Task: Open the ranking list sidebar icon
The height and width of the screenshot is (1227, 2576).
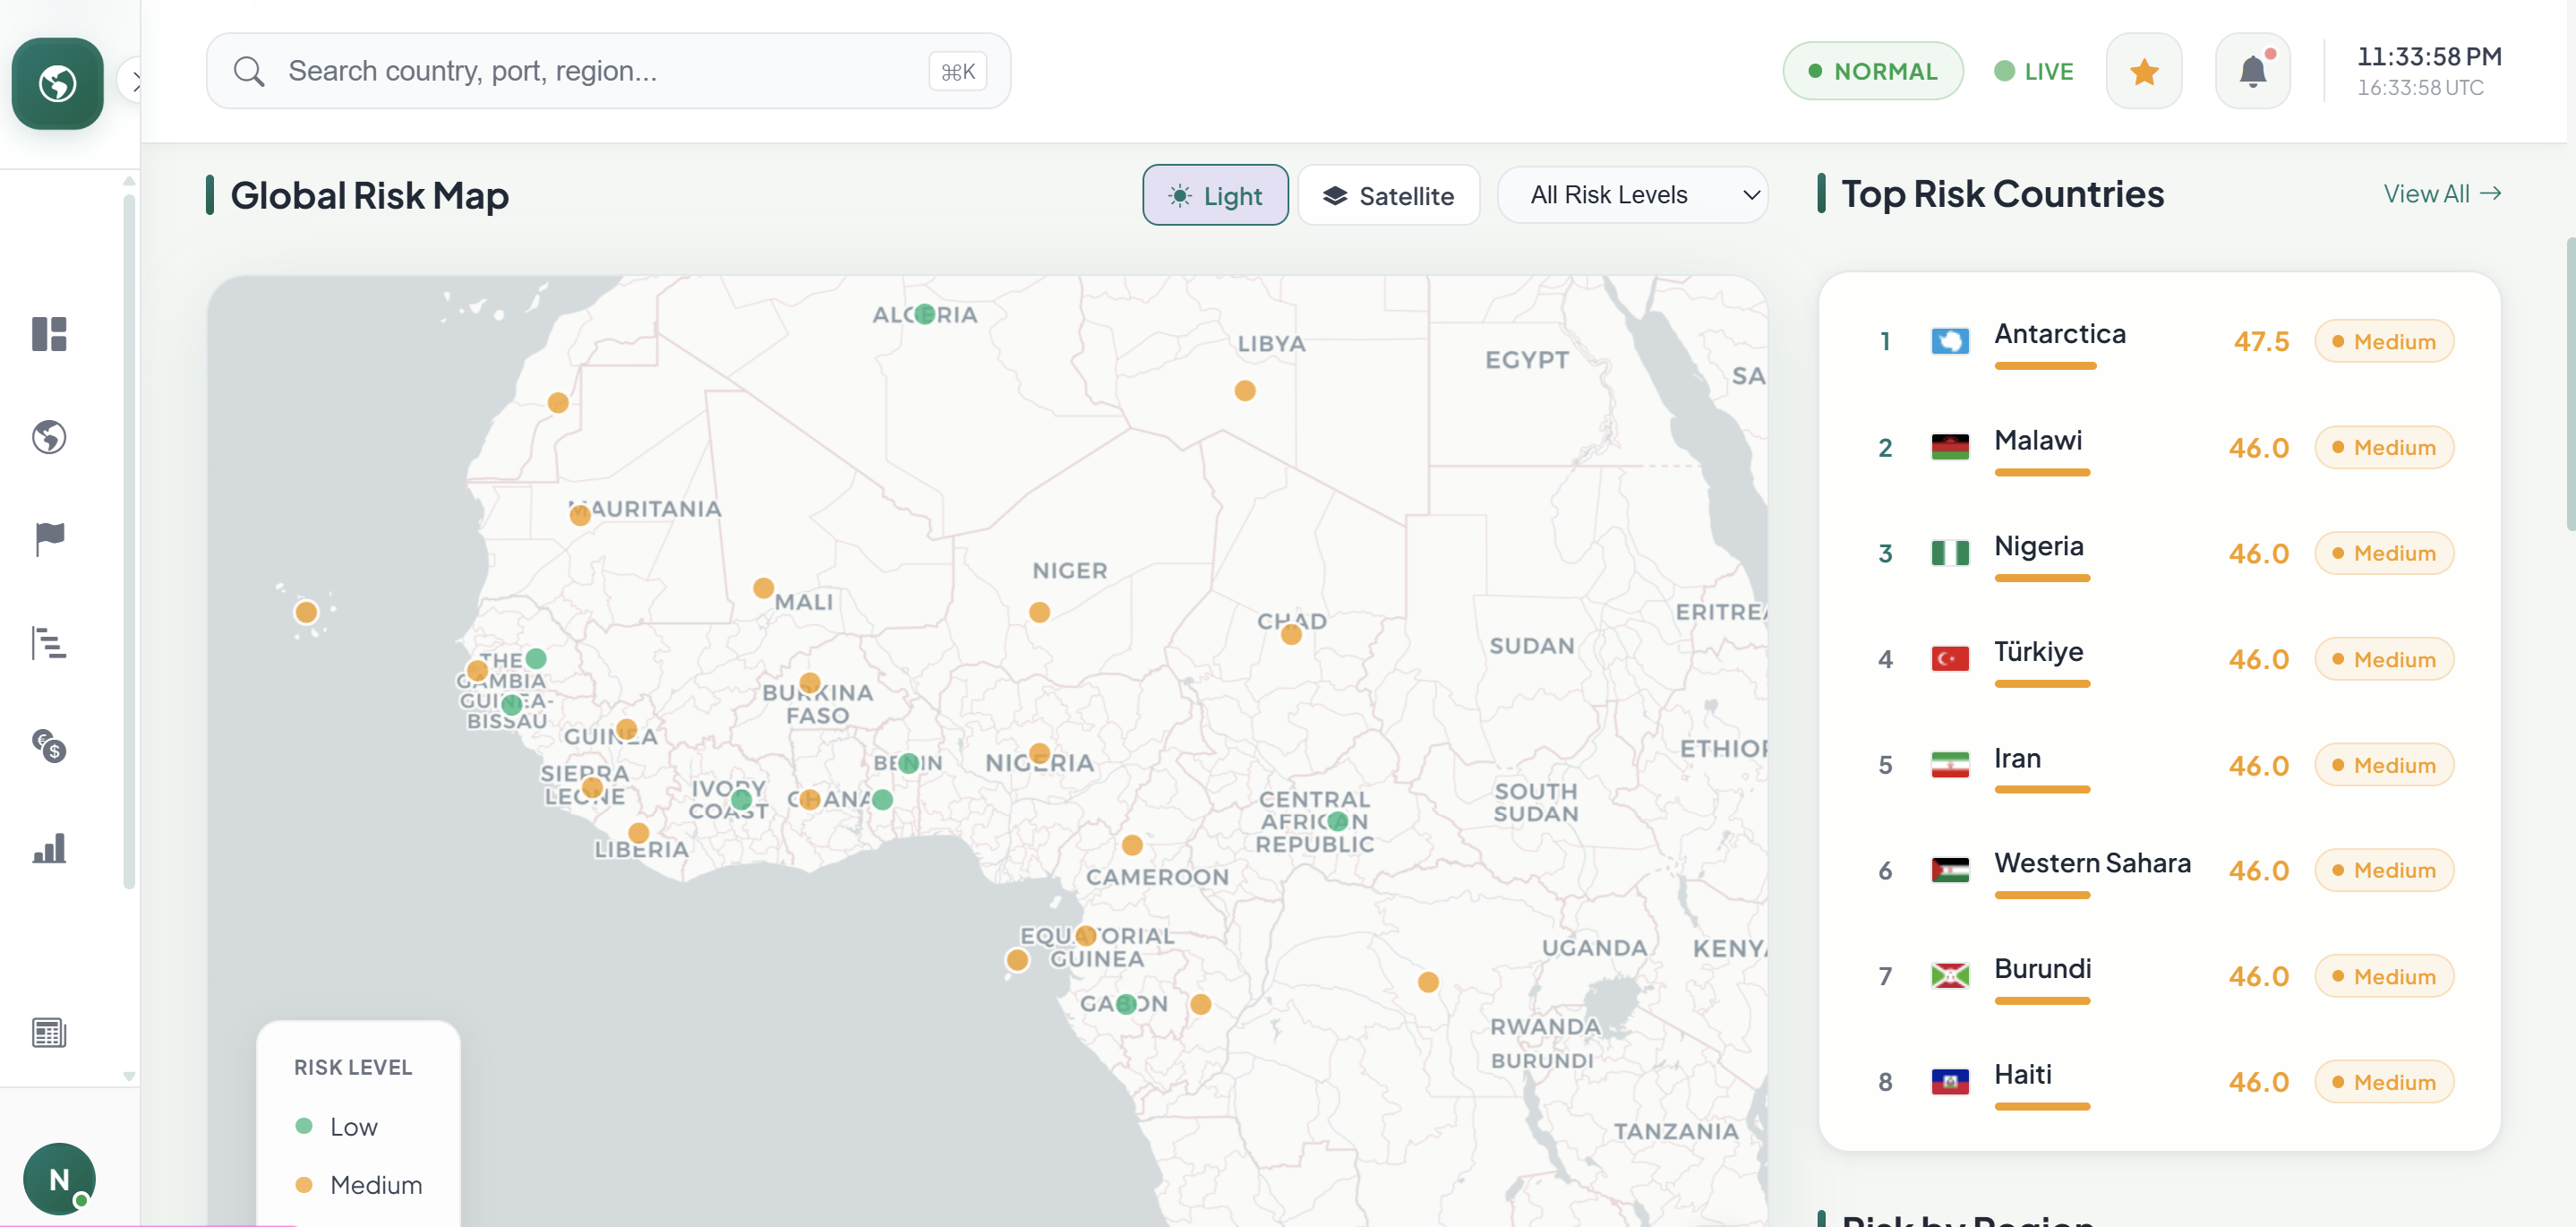Action: [x=49, y=643]
